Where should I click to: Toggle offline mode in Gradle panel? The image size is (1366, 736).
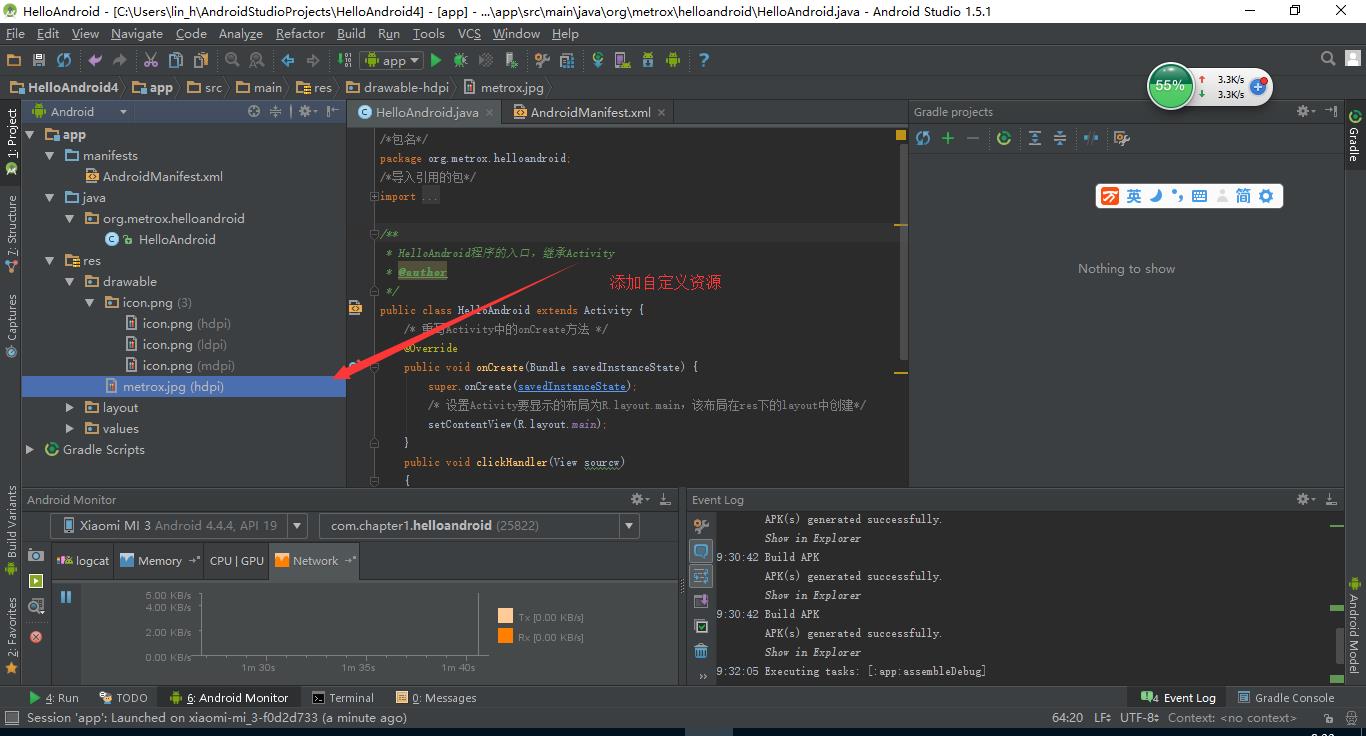[x=1091, y=138]
